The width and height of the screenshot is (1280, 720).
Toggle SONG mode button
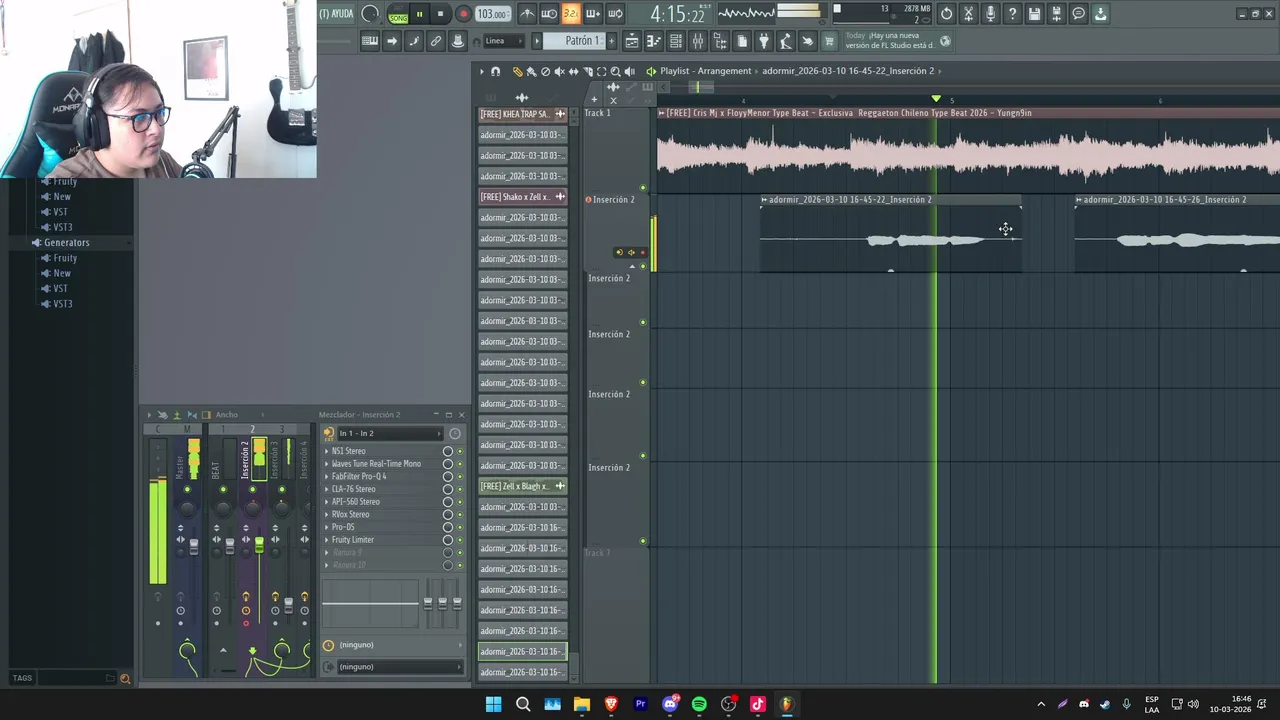[x=398, y=18]
